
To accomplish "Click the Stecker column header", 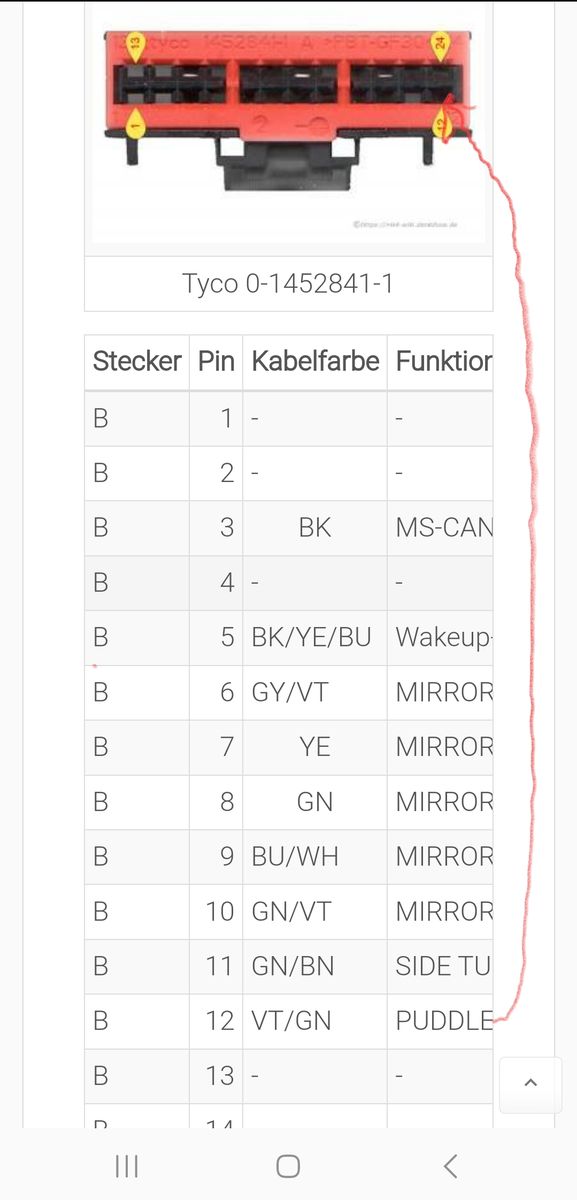I will 137,361.
